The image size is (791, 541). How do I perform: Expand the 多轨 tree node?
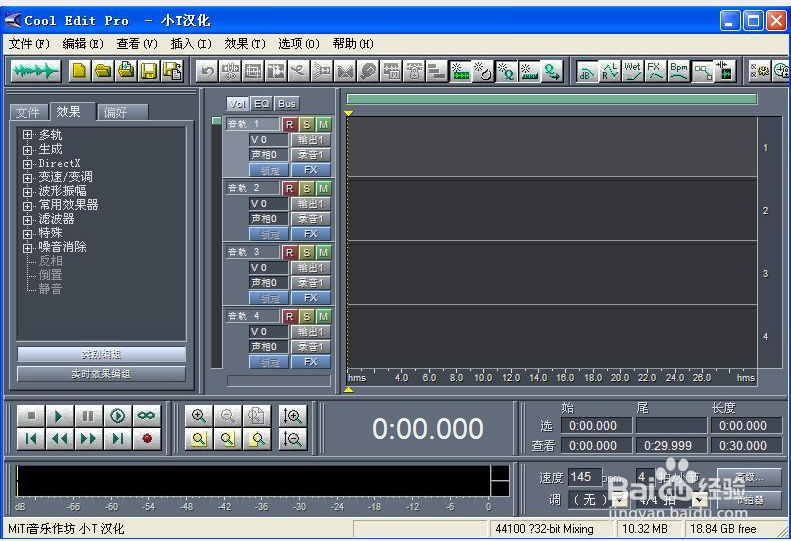pos(27,135)
